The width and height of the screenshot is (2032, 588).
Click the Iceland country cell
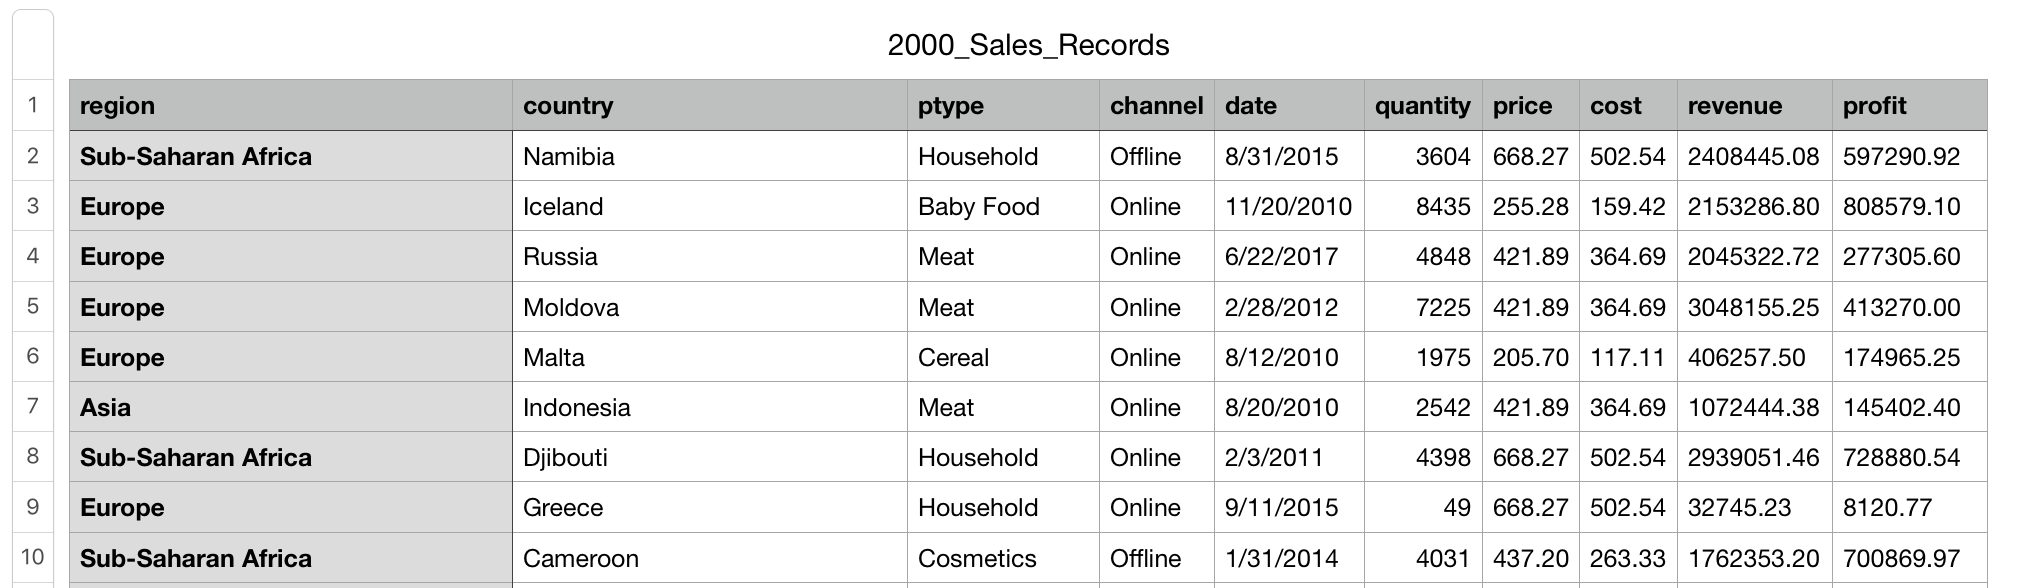pos(709,206)
